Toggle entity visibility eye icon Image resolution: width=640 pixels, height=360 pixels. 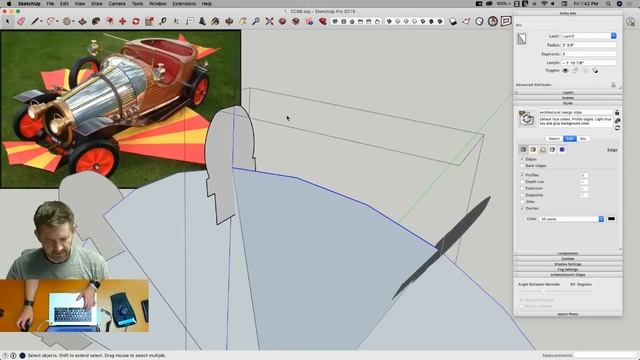point(565,71)
